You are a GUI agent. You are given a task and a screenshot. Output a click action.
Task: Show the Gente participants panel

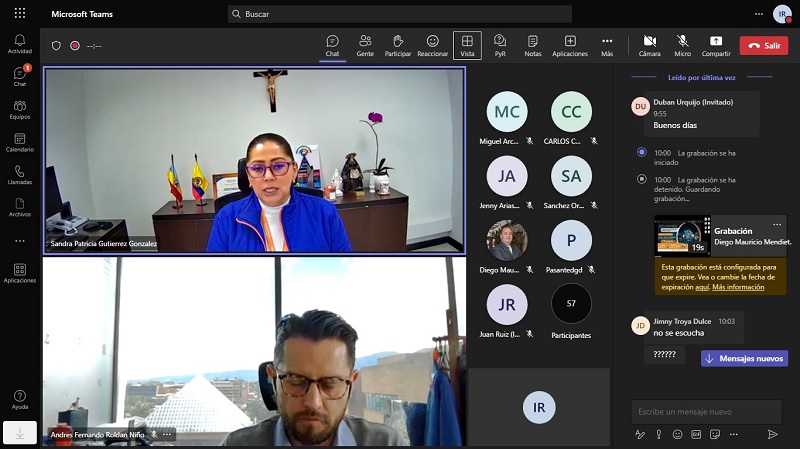(365, 45)
